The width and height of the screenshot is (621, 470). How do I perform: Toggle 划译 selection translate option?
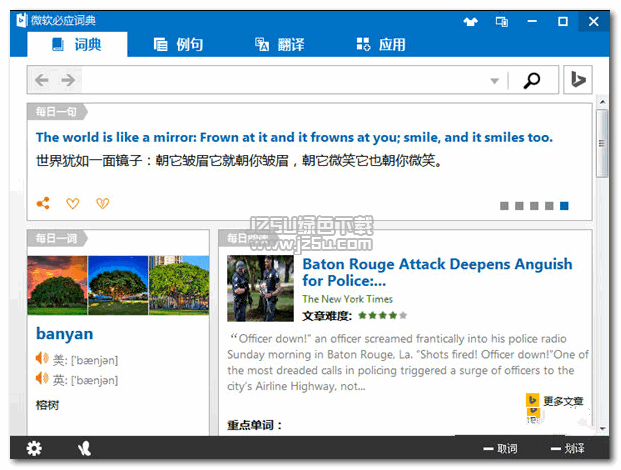tap(568, 449)
